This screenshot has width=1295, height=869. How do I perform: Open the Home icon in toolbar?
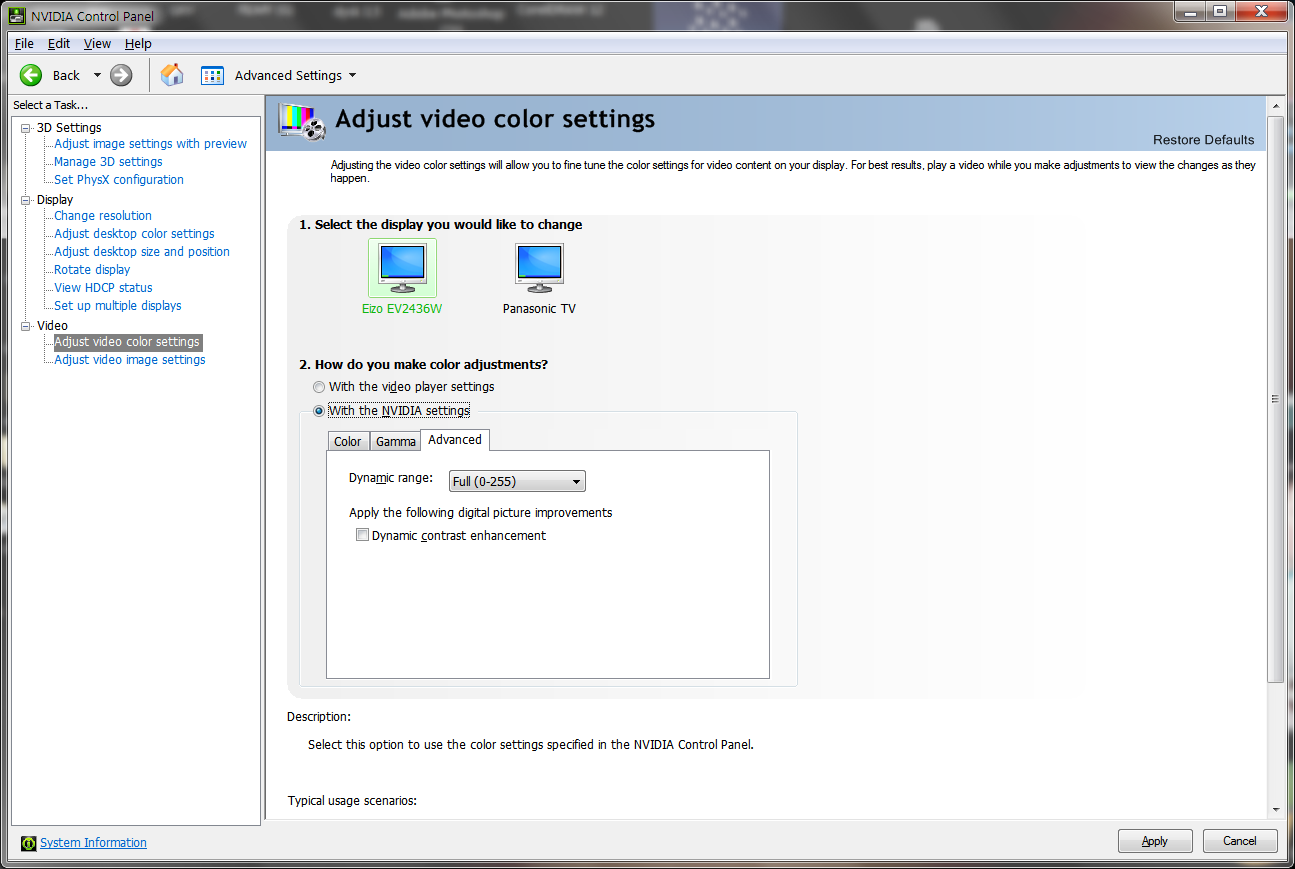(x=172, y=75)
